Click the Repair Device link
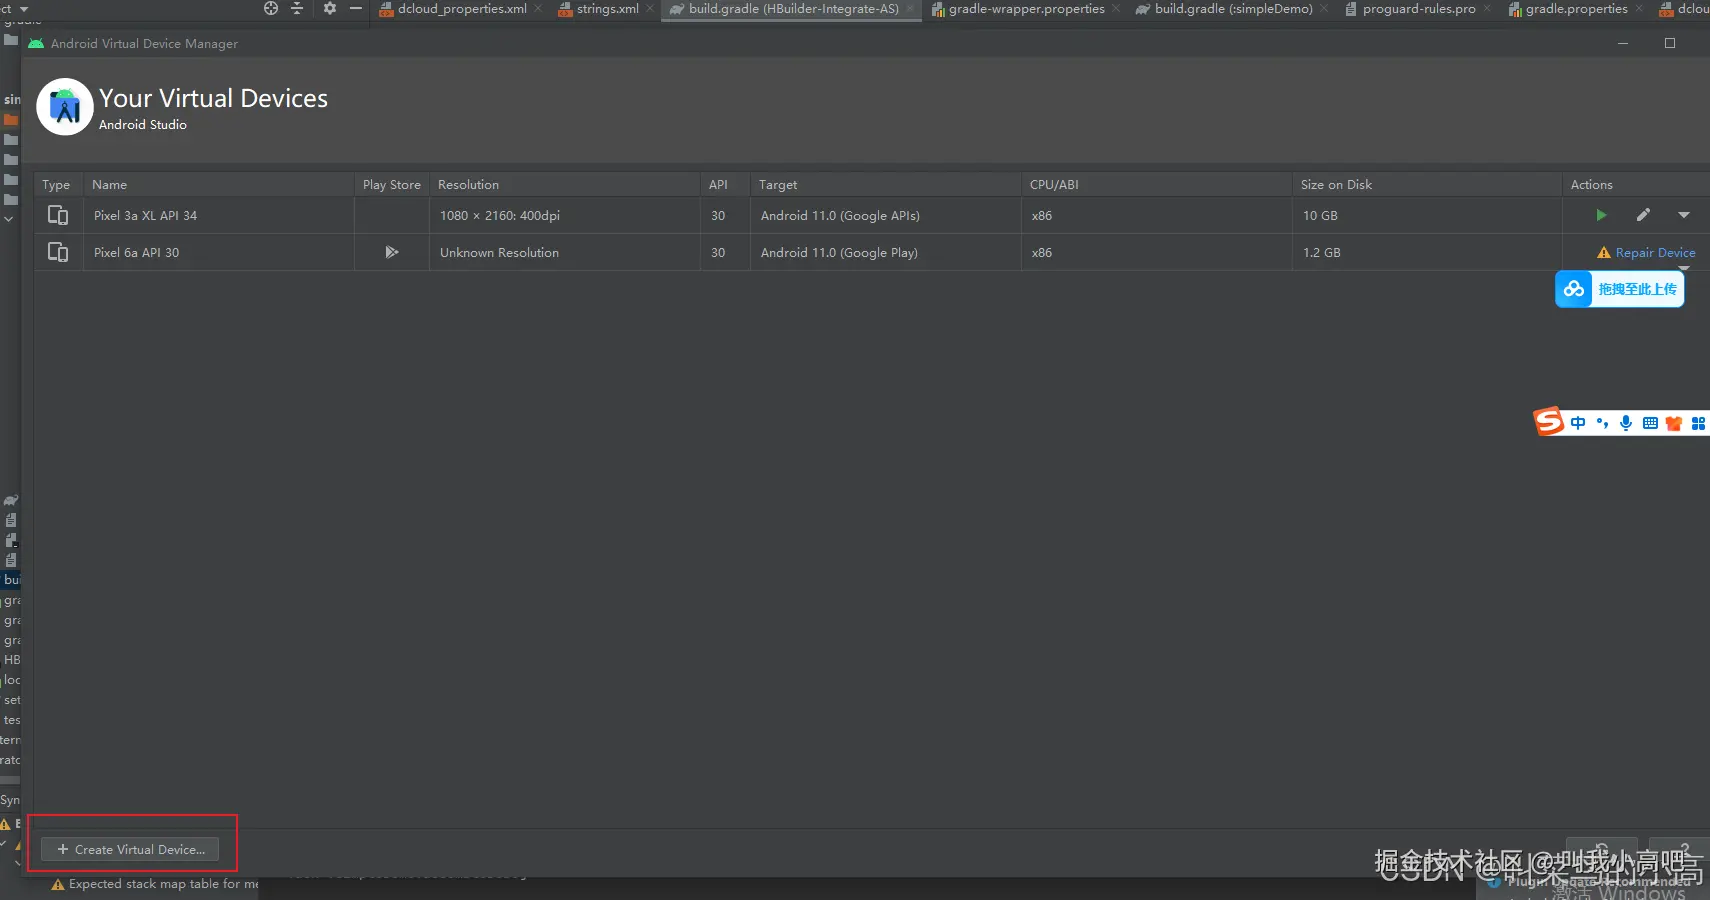Screen dimensions: 1710x900 (1655, 253)
